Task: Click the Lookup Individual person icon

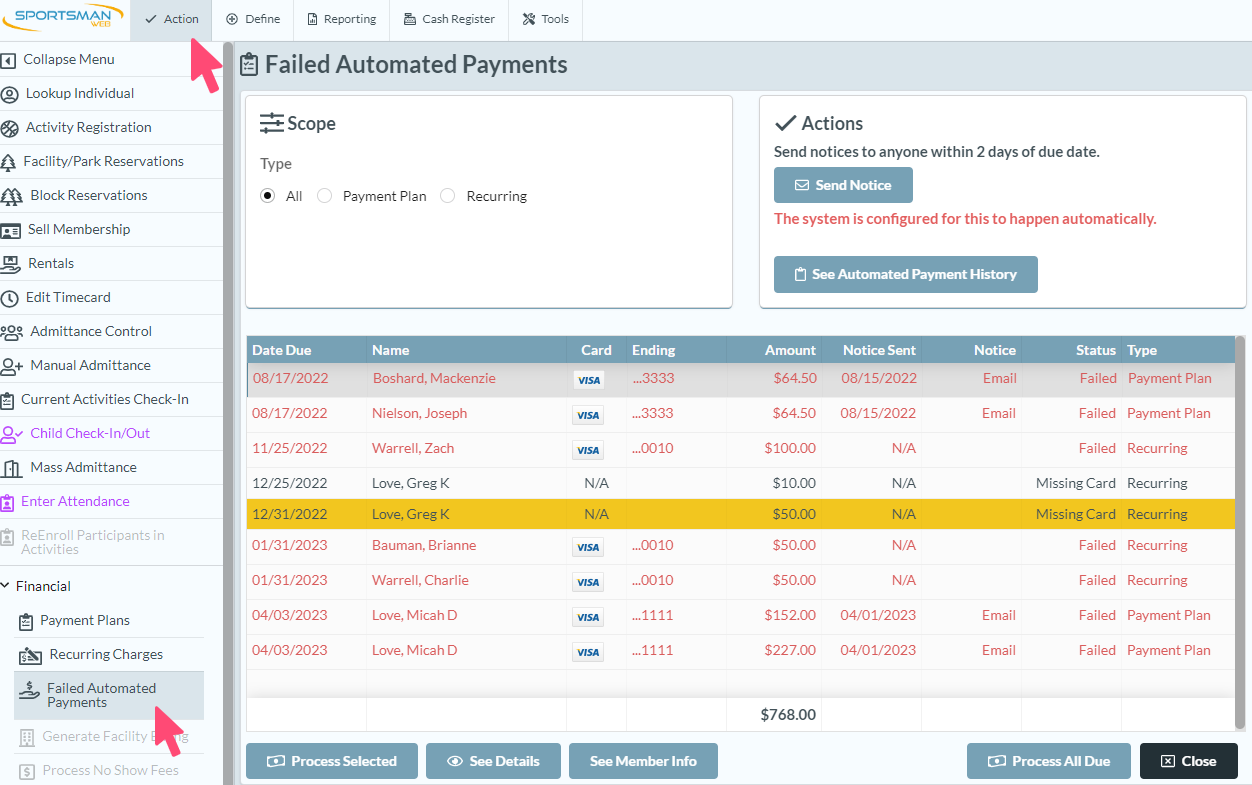Action: point(10,94)
